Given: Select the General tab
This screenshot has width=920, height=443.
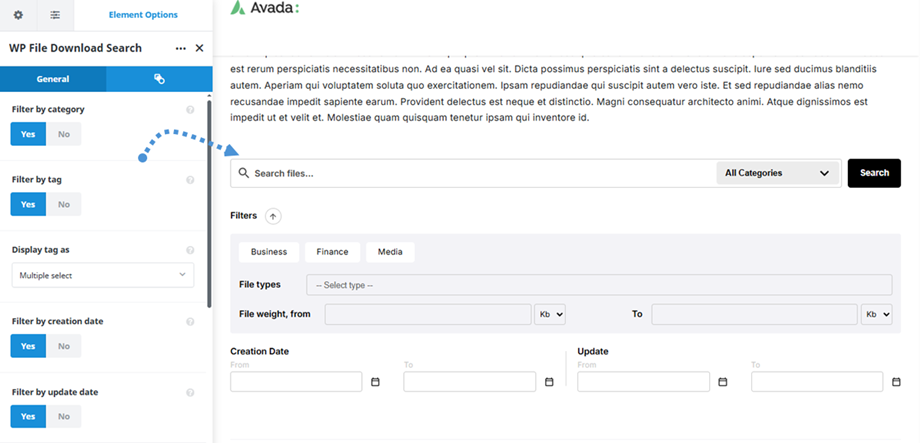Looking at the screenshot, I should (53, 79).
